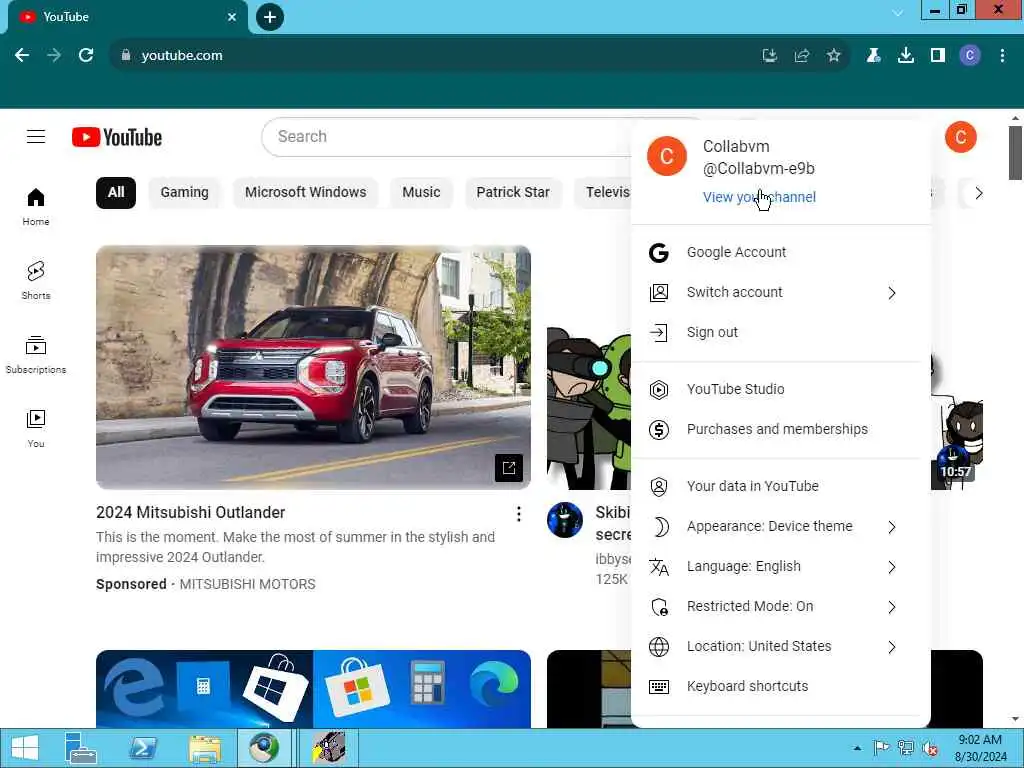Viewport: 1024px width, 768px height.
Task: Click the View your channel link
Action: tap(759, 197)
